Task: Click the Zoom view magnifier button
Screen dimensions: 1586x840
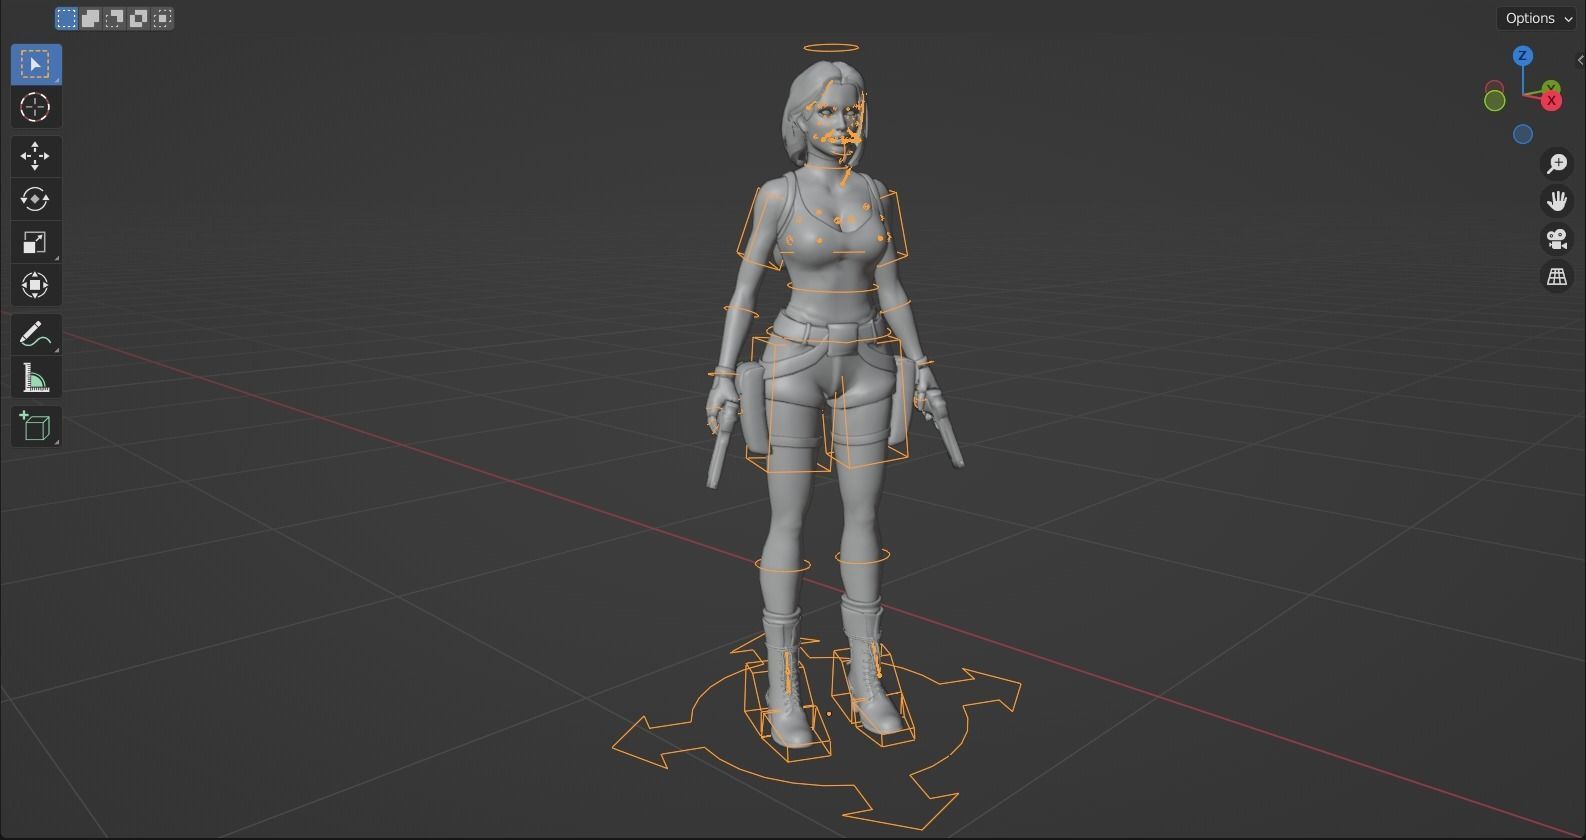Action: [x=1557, y=163]
